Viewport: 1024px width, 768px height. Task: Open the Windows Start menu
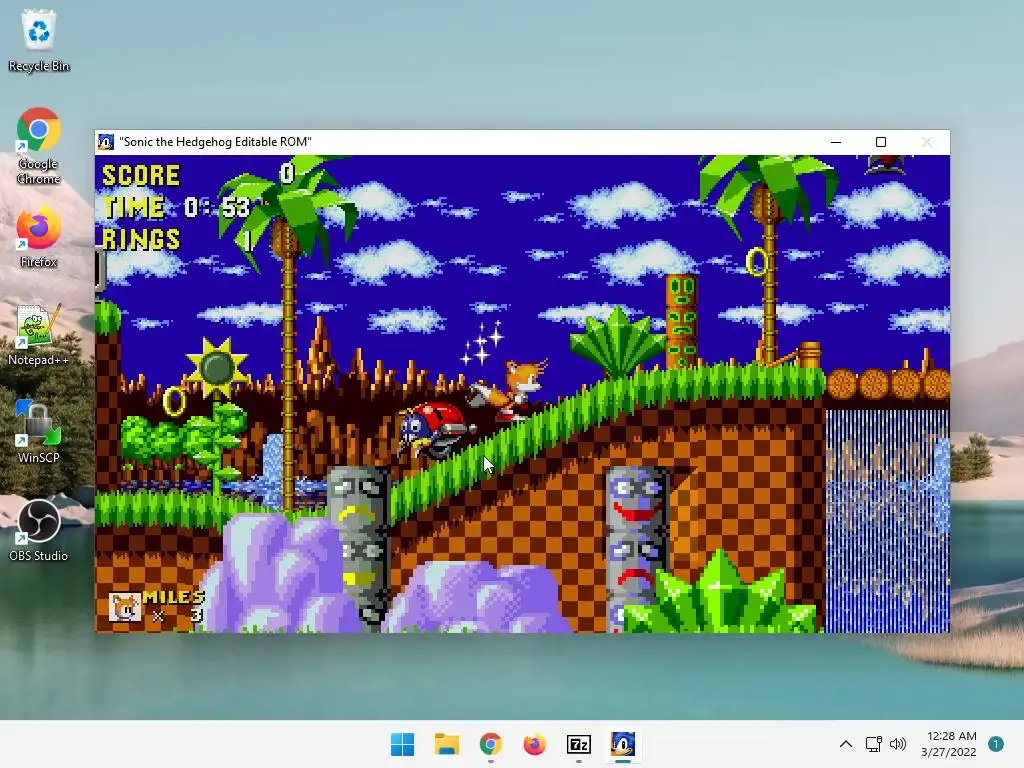tap(402, 744)
